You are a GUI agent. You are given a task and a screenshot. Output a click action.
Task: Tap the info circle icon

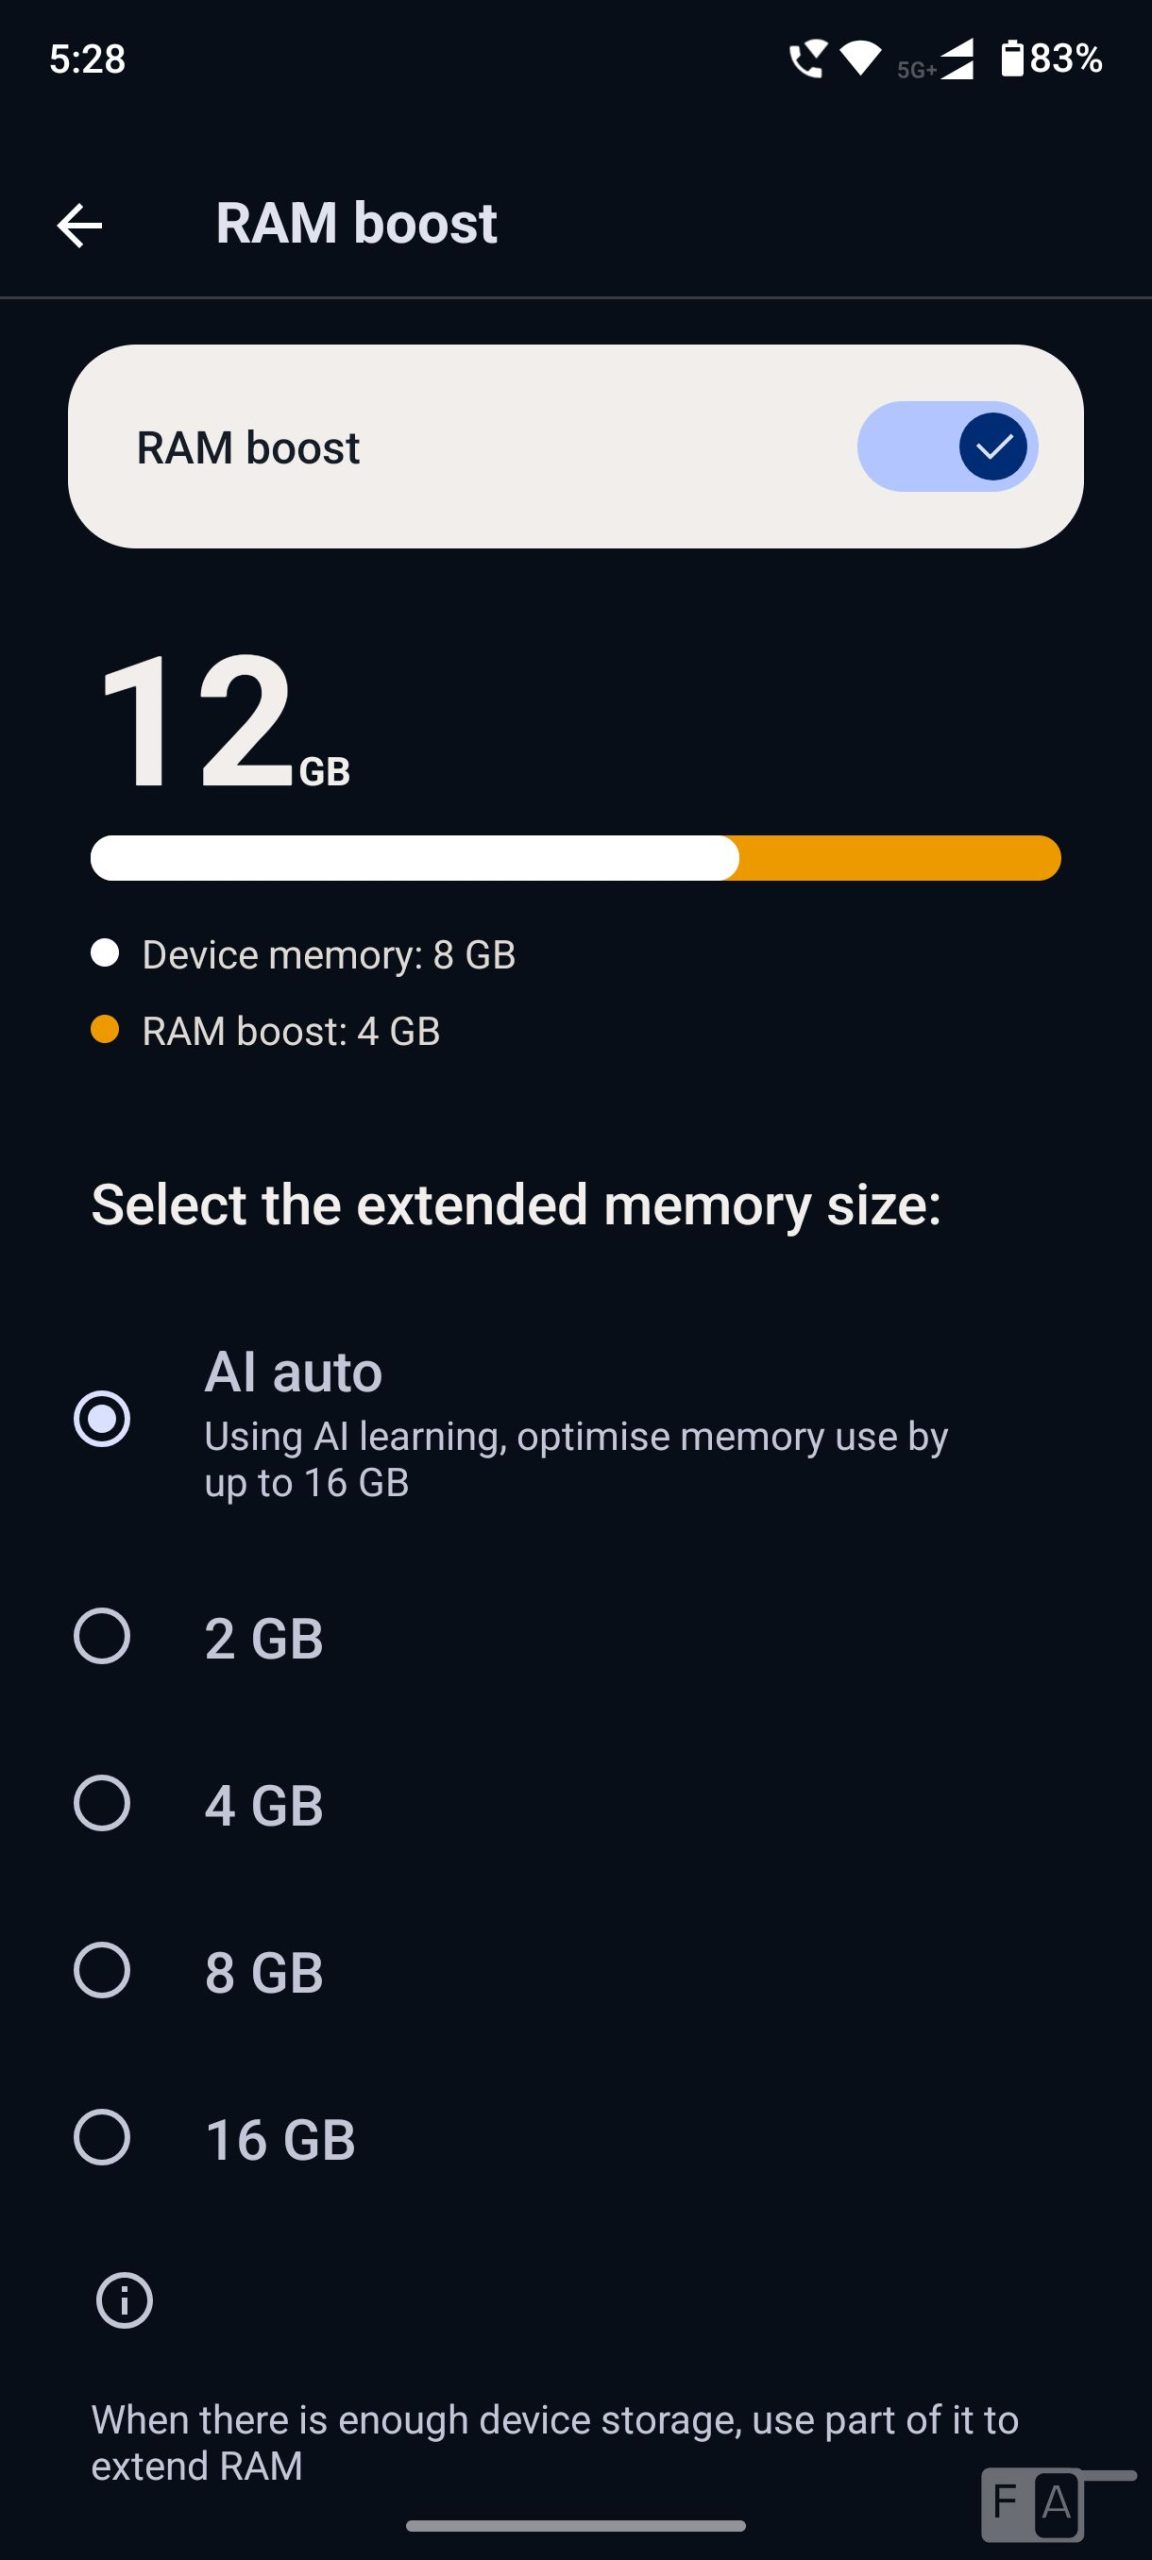124,2300
